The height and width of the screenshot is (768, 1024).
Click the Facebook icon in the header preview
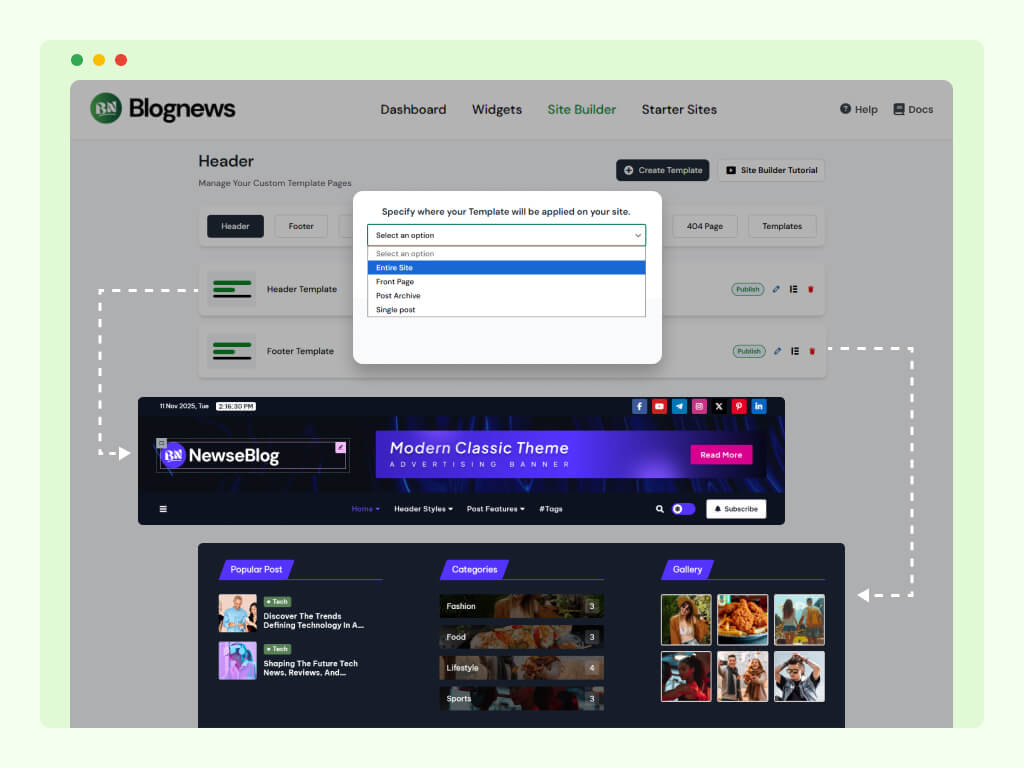(639, 406)
